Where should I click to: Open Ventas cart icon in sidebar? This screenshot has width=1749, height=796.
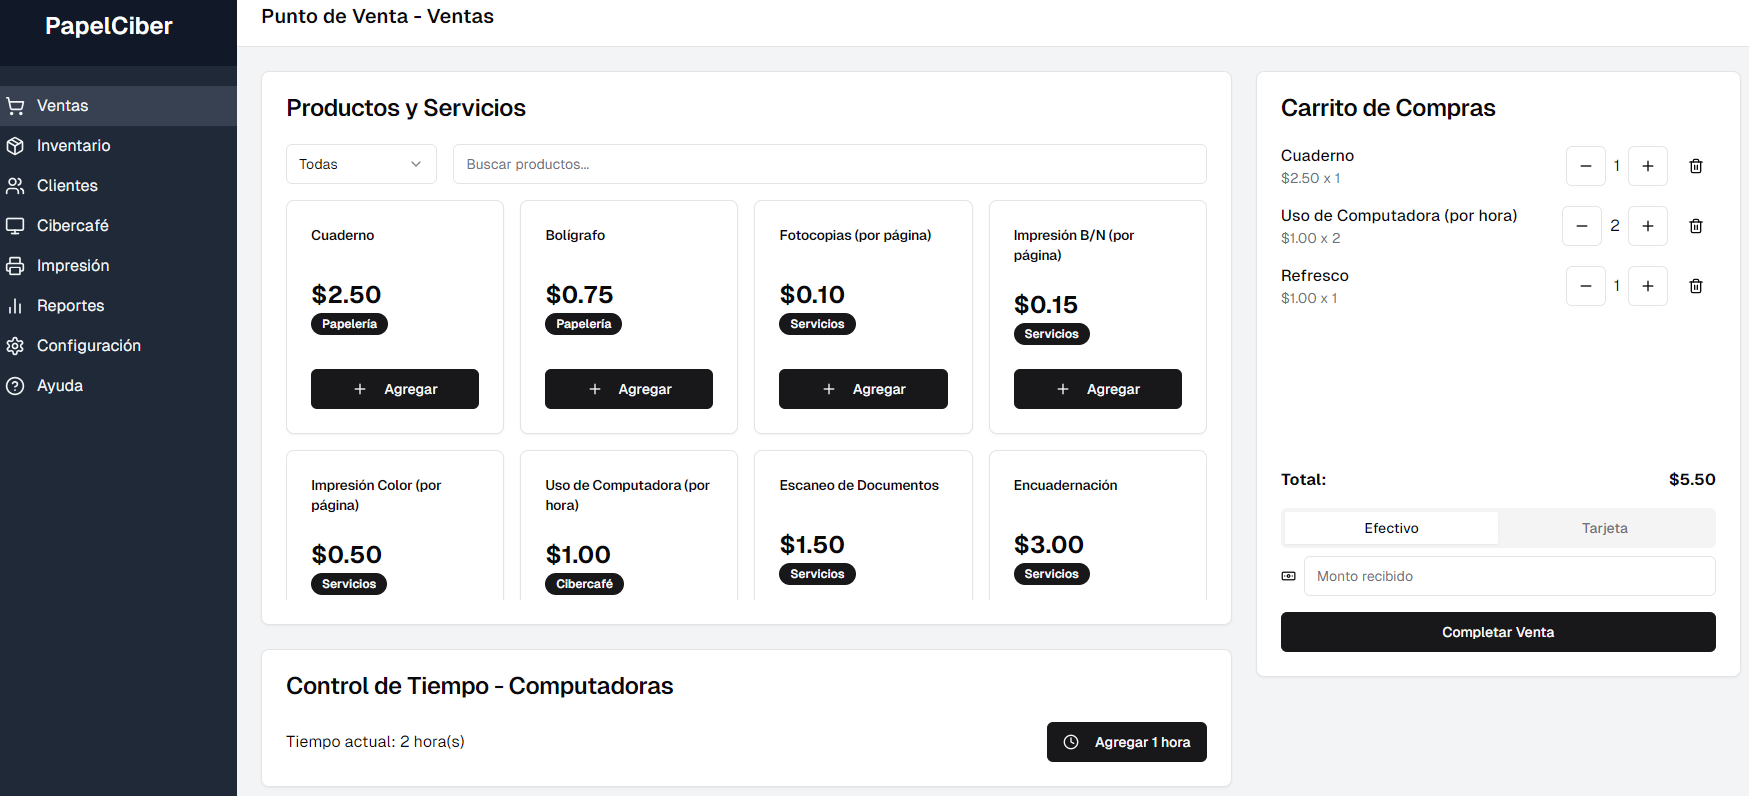(x=15, y=106)
